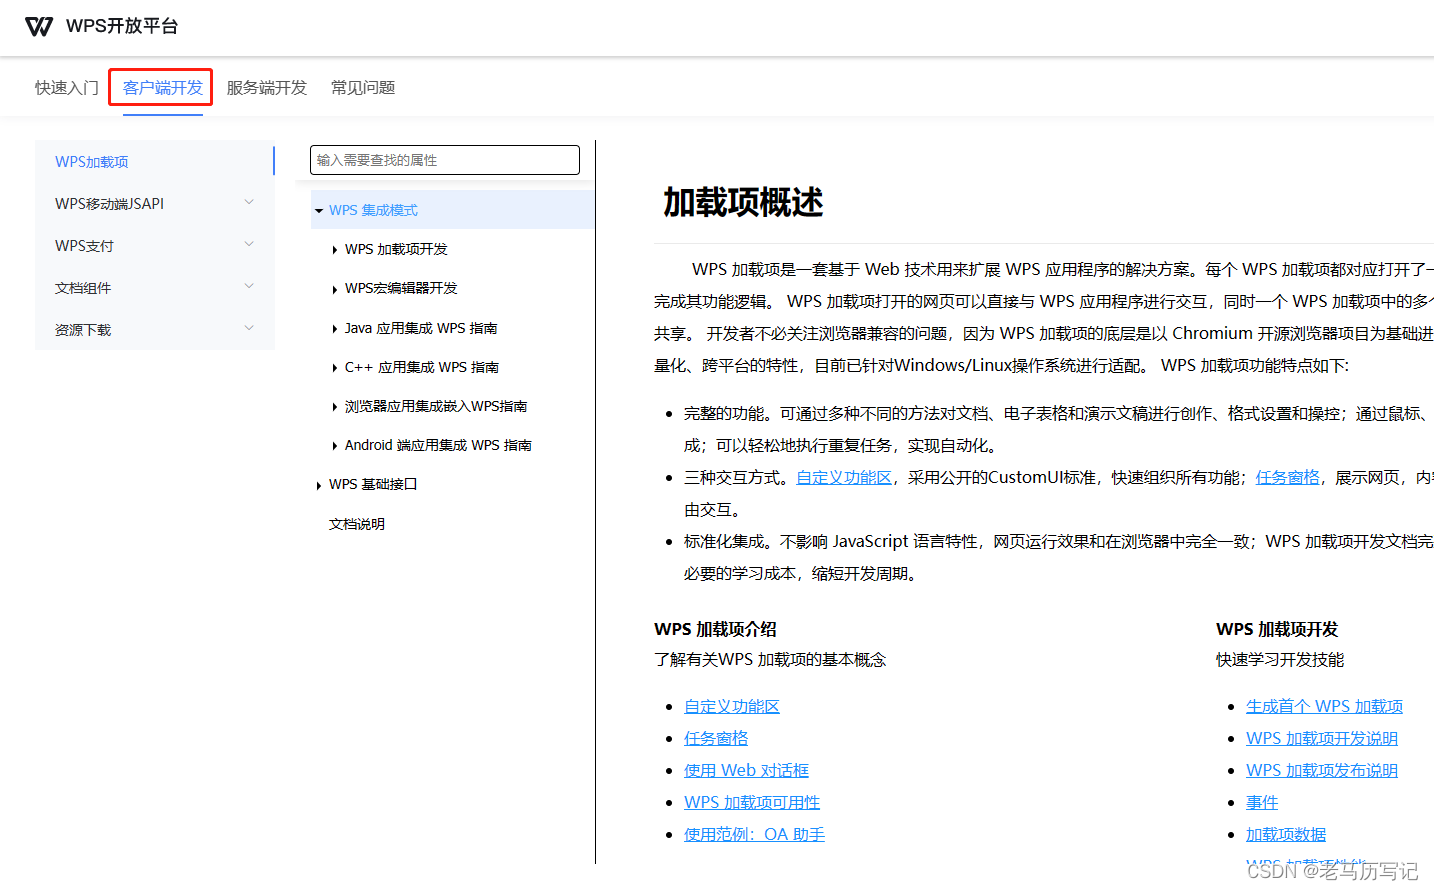1434x890 pixels.
Task: Open the WPS 加载项开发说明 link
Action: point(1322,739)
